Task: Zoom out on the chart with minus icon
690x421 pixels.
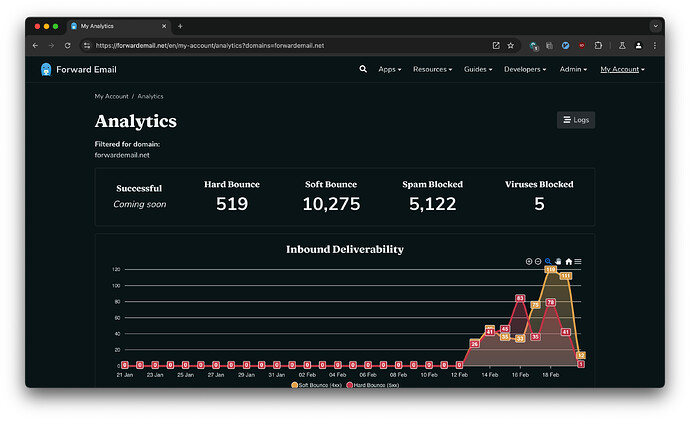Action: [538, 262]
